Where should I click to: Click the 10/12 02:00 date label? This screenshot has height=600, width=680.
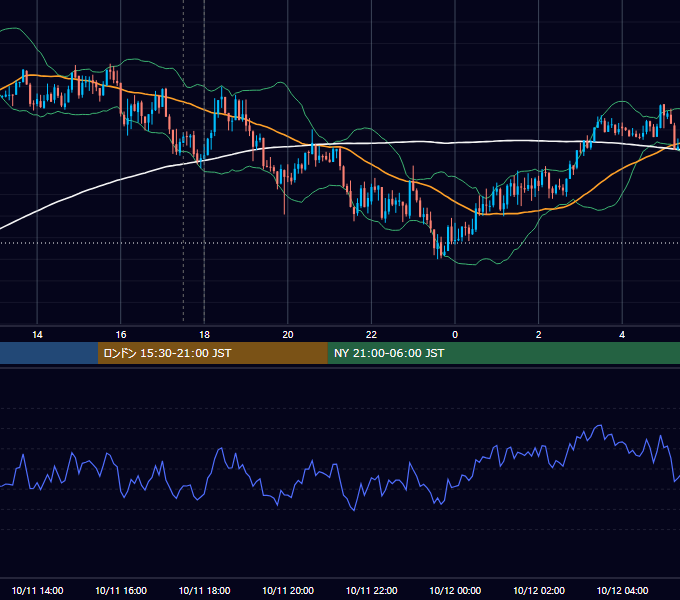(539, 590)
